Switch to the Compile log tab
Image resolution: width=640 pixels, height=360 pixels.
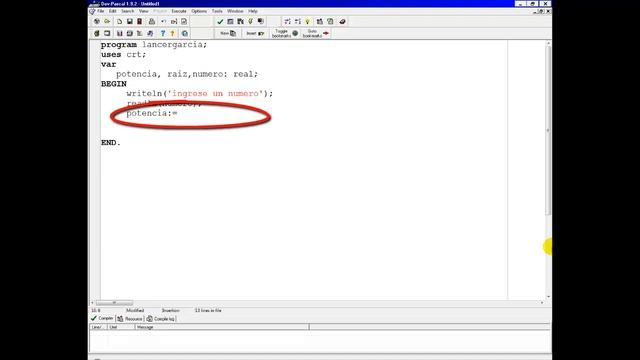(161, 318)
